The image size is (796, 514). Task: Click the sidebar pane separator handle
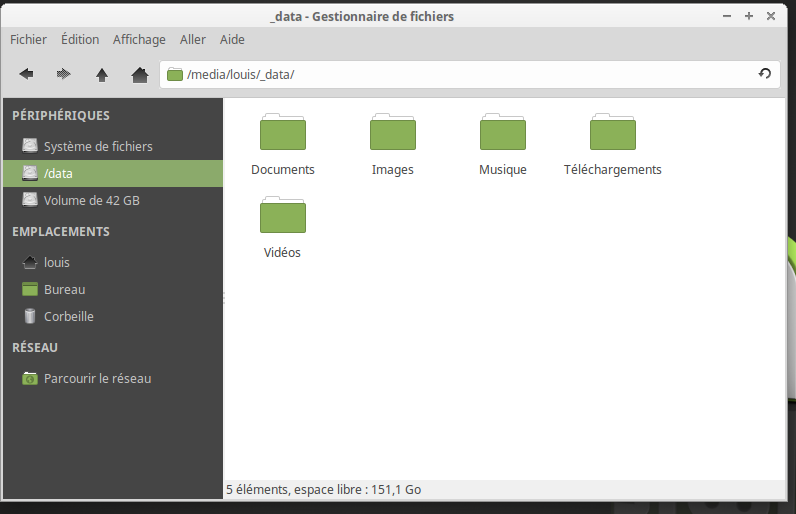pyautogui.click(x=224, y=298)
